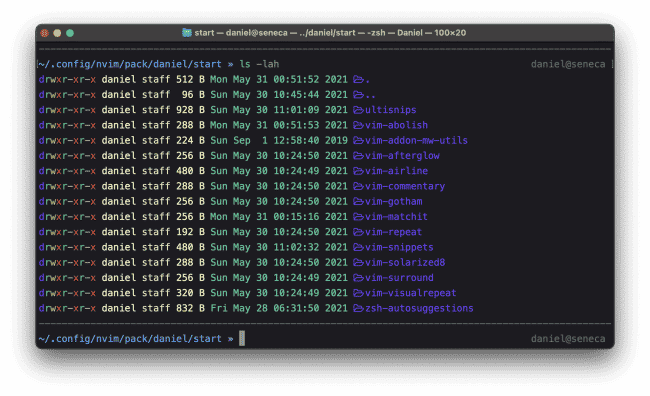Click the folder icon beside vim-snippets
This screenshot has width=650, height=396.
point(358,248)
